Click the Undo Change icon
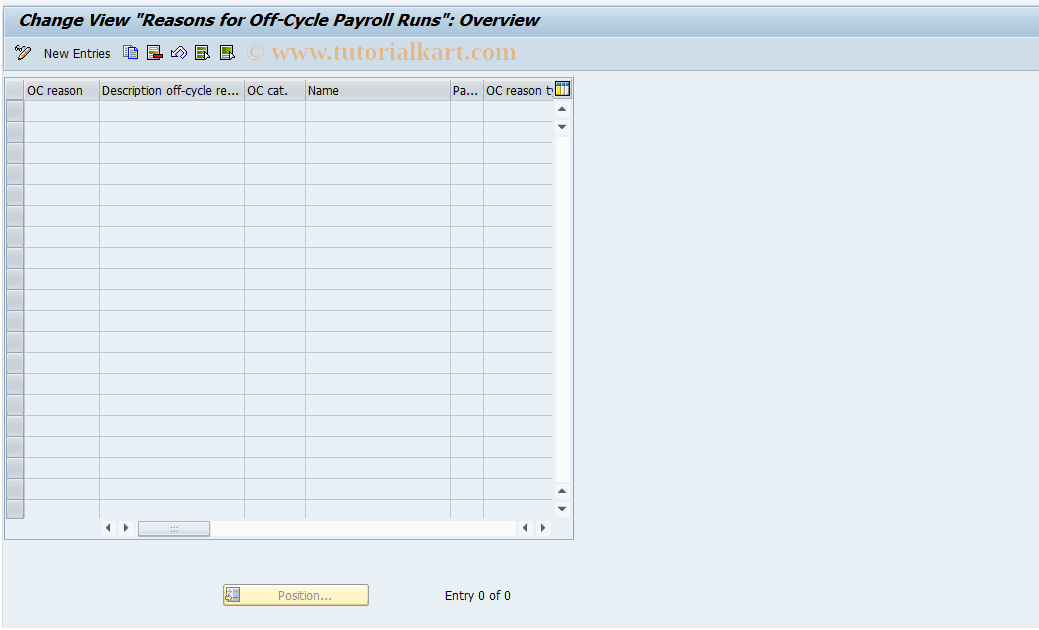The width and height of the screenshot is (1039, 630). [178, 53]
